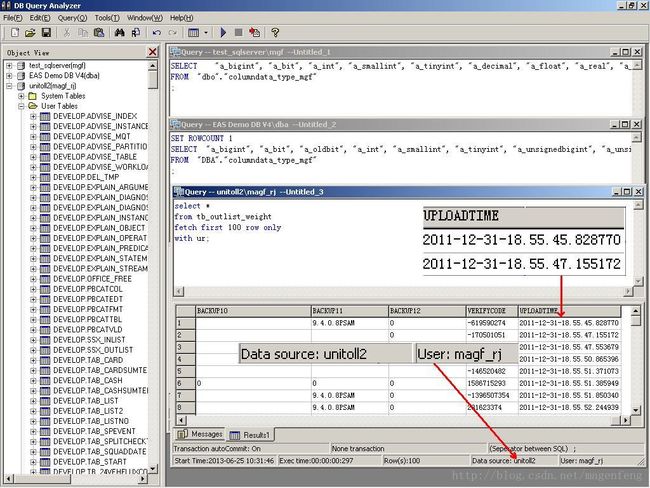Collapse the unitoll2(magf_rj) node

pos(9,86)
